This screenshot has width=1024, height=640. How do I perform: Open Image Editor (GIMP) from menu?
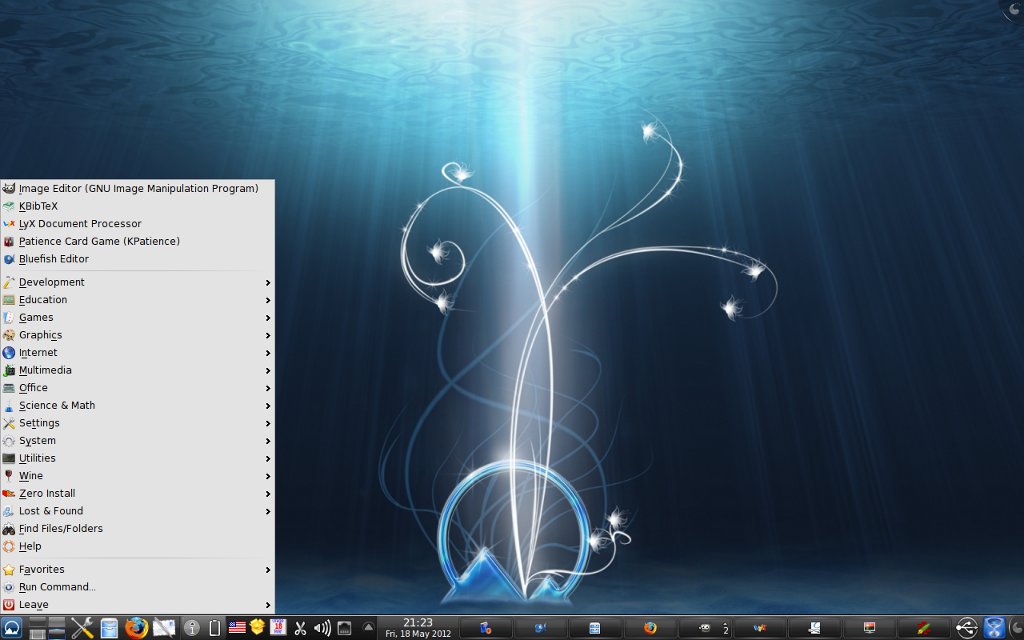(137, 188)
